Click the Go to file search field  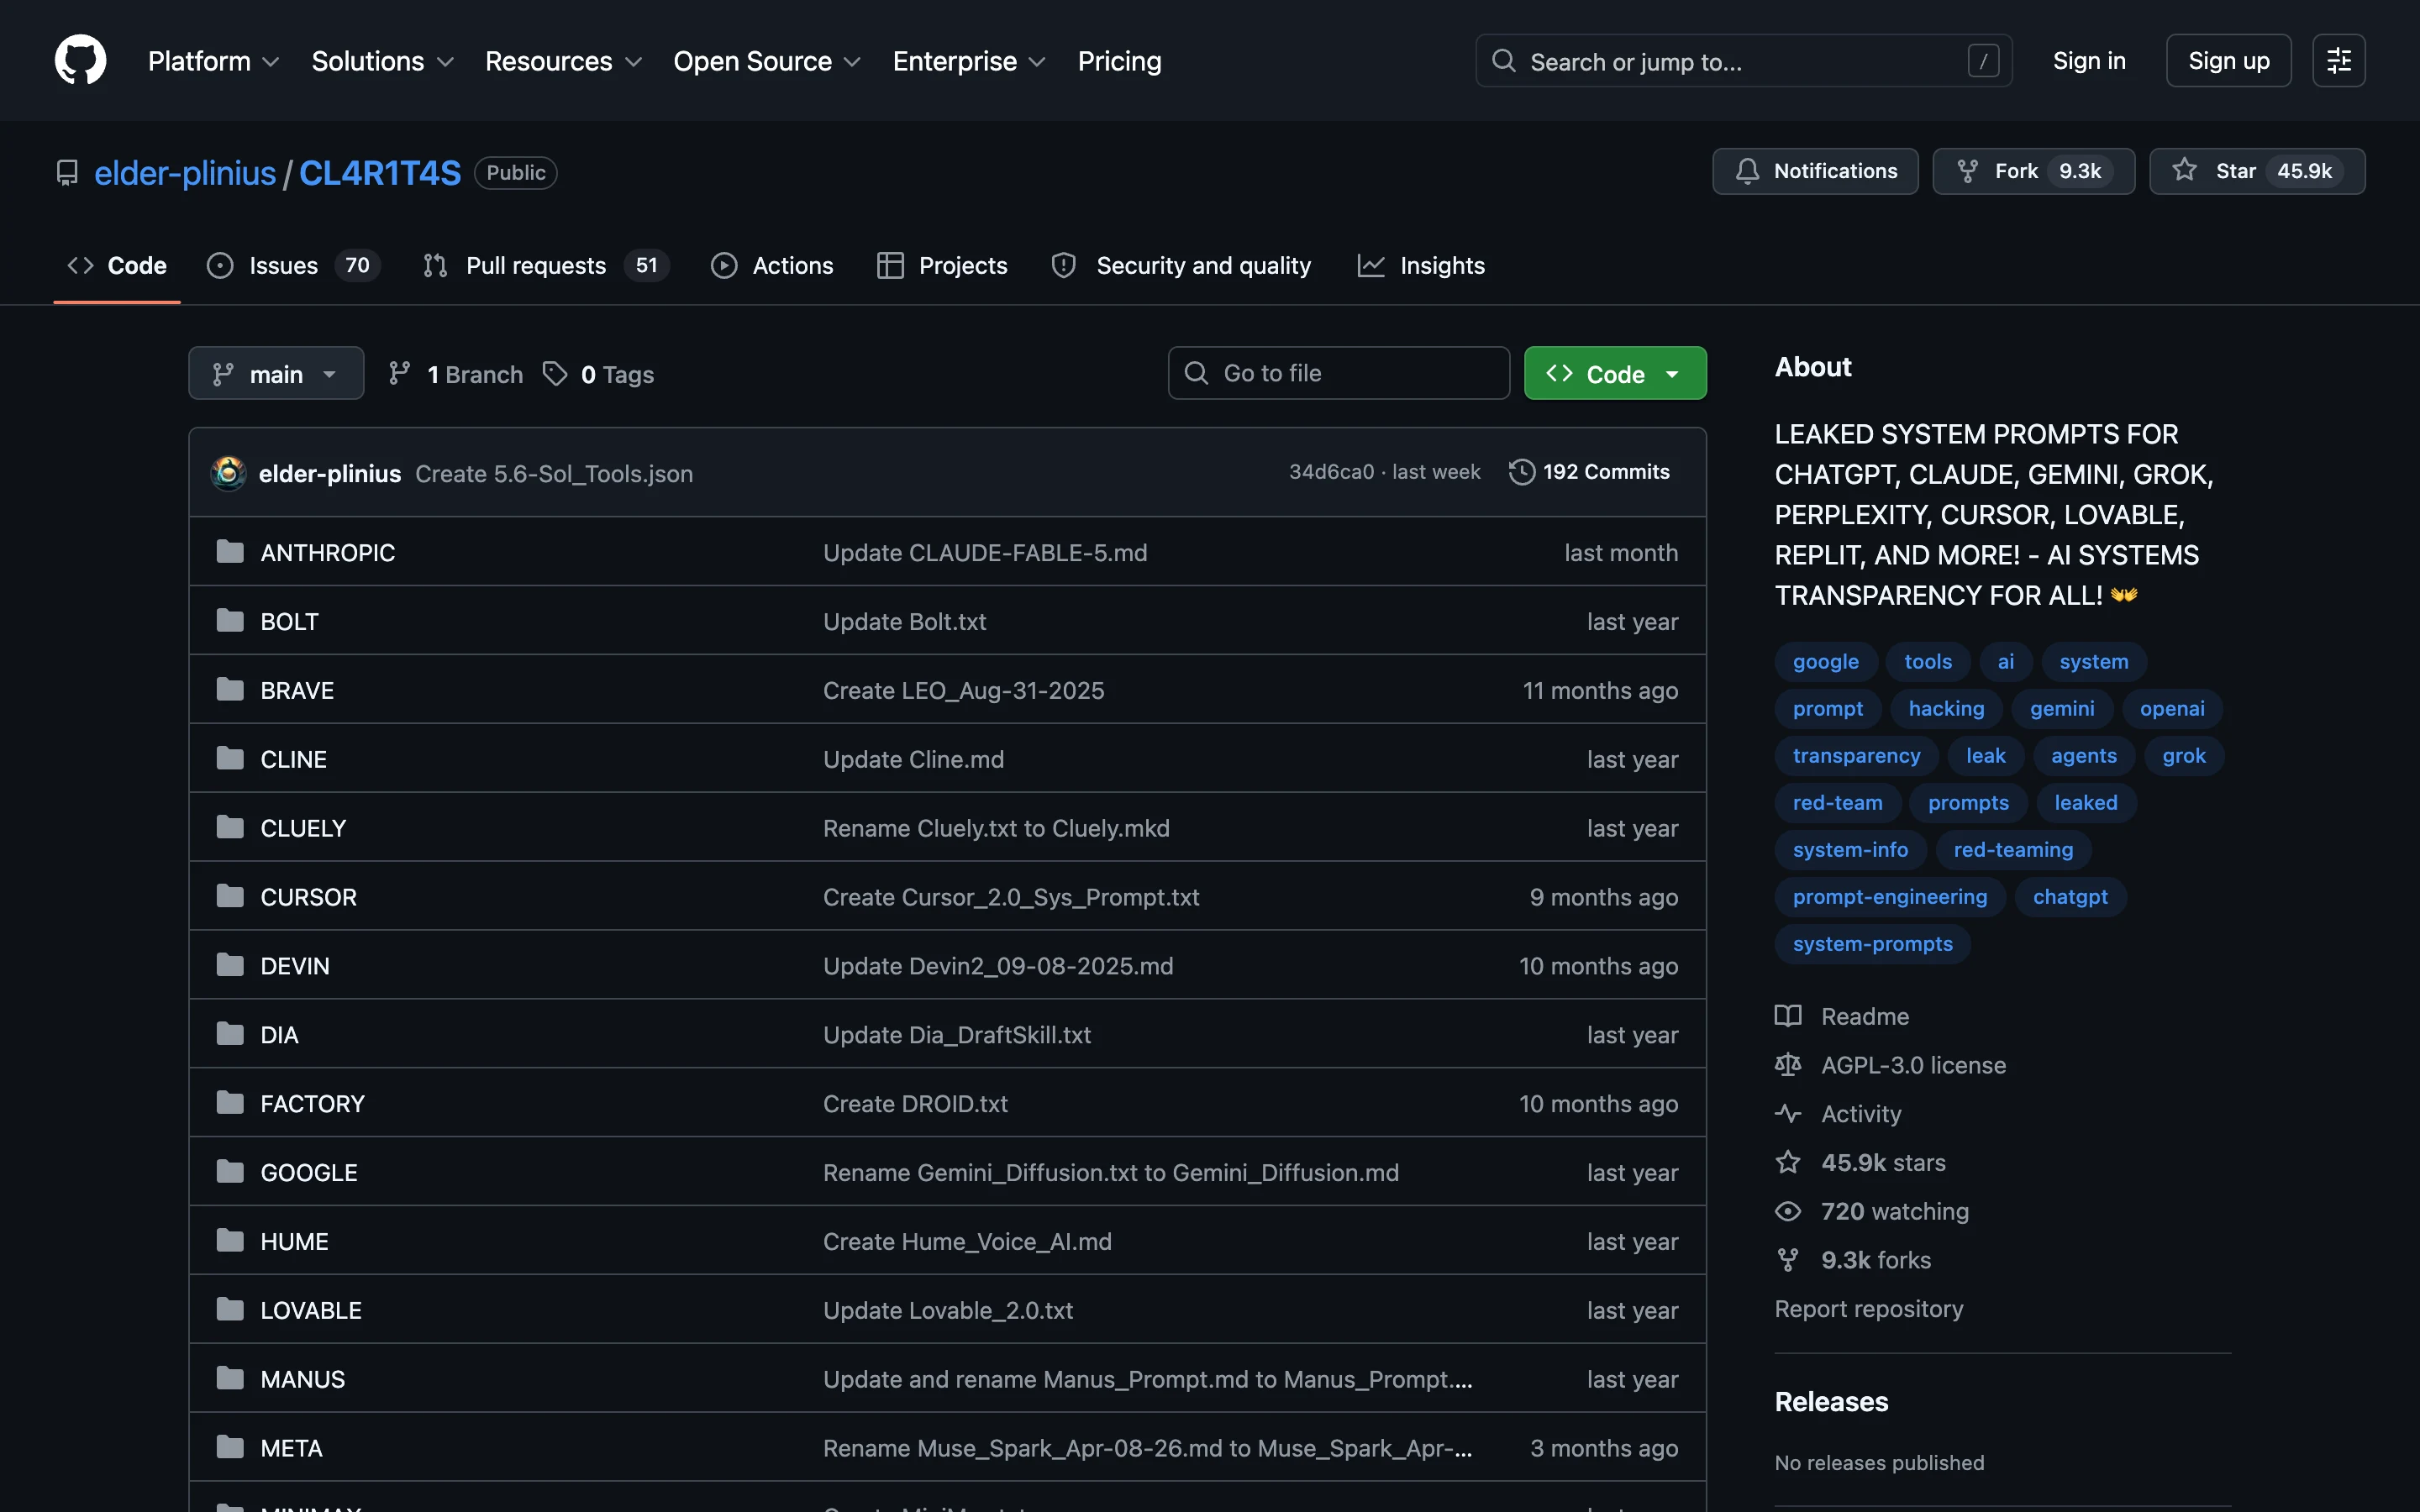tap(1338, 373)
